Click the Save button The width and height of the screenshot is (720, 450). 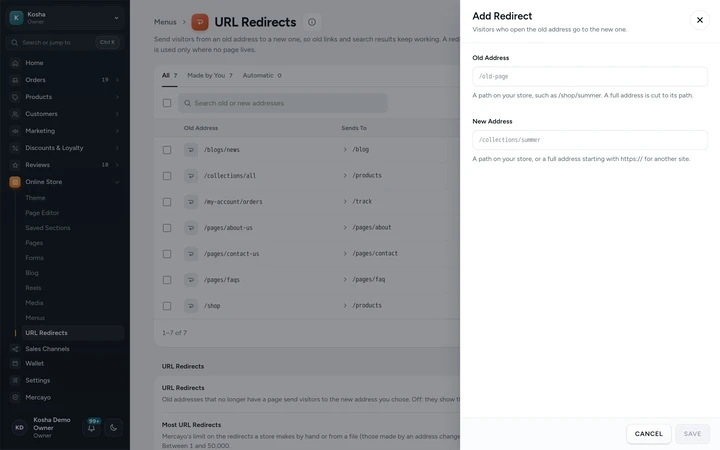(692, 433)
